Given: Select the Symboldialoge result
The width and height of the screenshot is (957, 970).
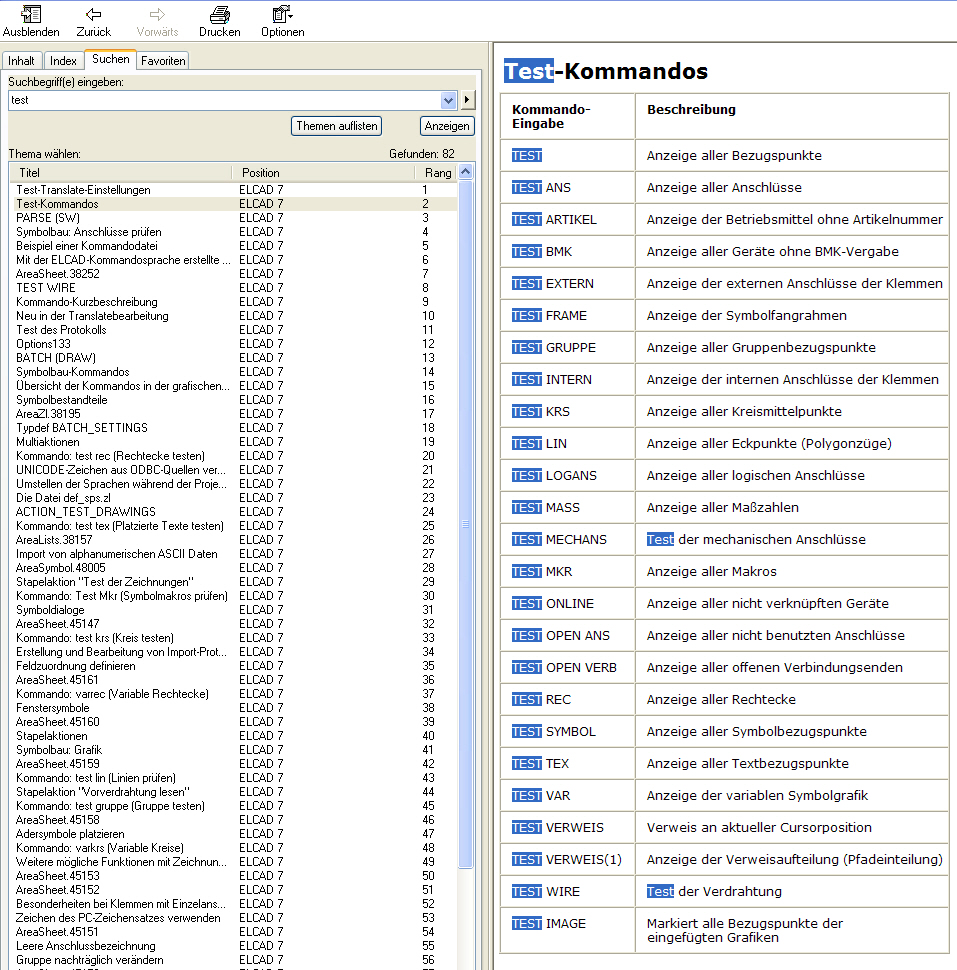Looking at the screenshot, I should tap(50, 609).
